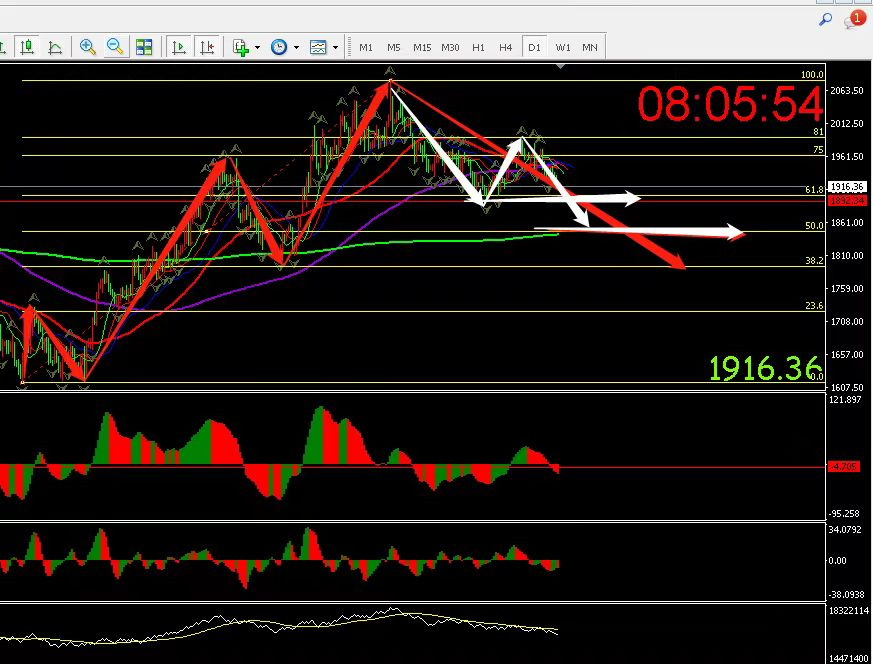Toggle the active D1 timeframe button
The image size is (873, 664).
[x=534, y=47]
